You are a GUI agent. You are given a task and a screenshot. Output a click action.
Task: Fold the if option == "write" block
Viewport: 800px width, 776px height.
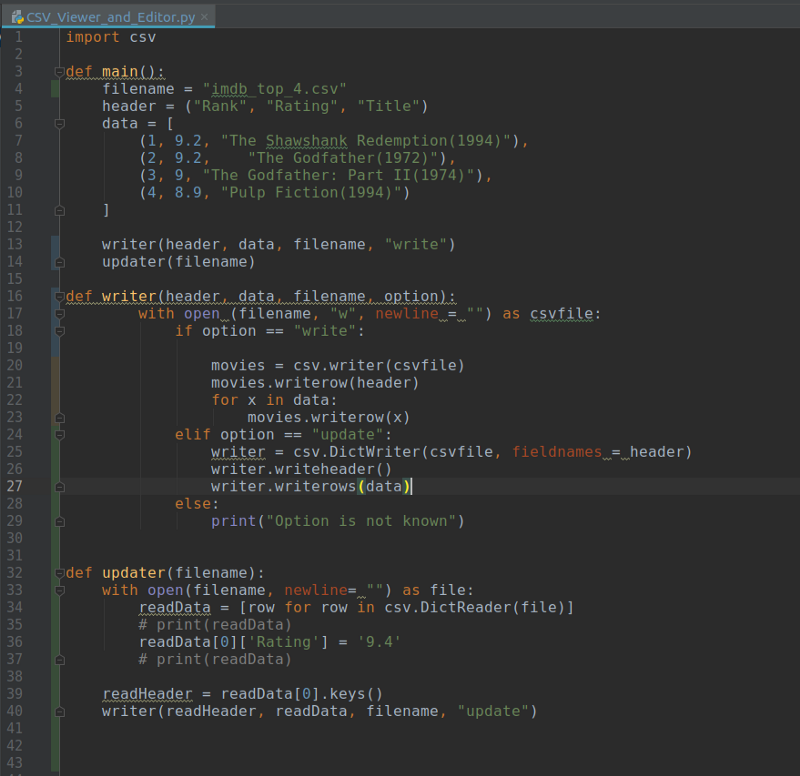tap(60, 331)
